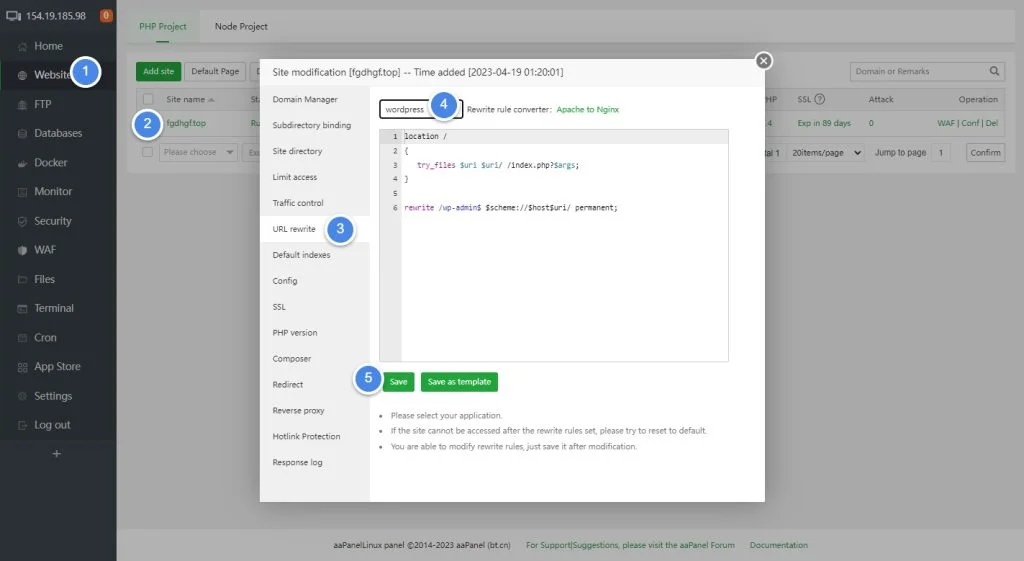The width and height of the screenshot is (1024, 561).
Task: Open the Apache to Nginx converter link
Action: point(587,110)
